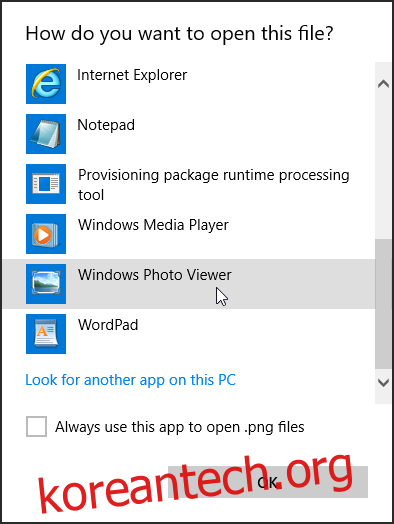The width and height of the screenshot is (394, 524).
Task: Confirm selection with the OK button
Action: tap(268, 482)
